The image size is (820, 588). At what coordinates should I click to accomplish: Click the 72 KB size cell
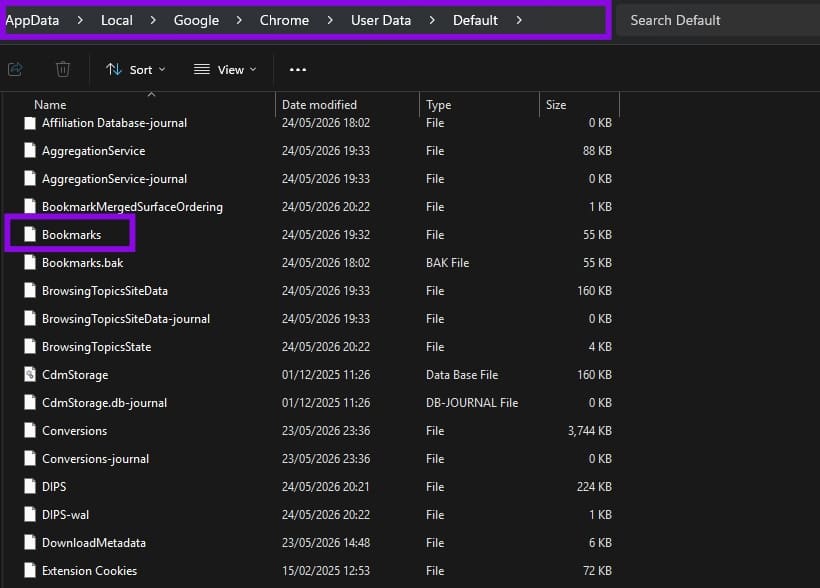(x=597, y=571)
